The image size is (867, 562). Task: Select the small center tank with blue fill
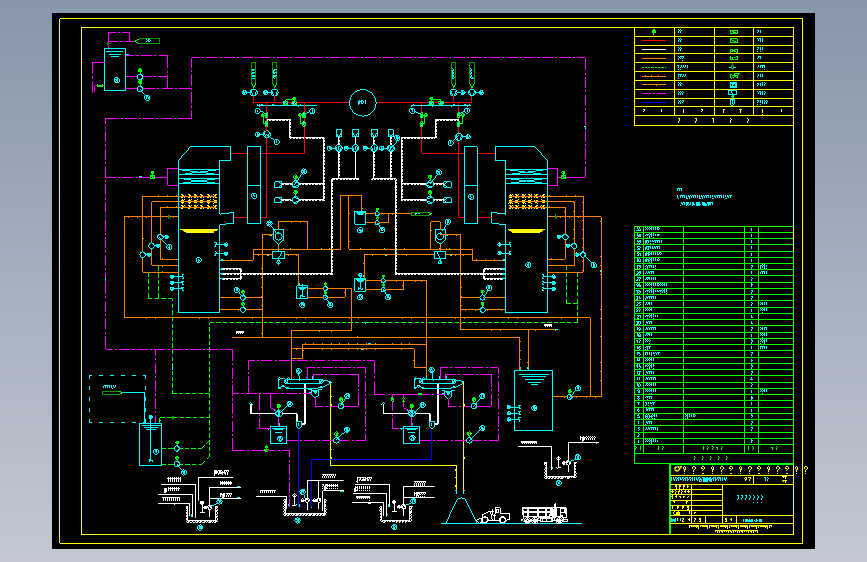[360, 217]
